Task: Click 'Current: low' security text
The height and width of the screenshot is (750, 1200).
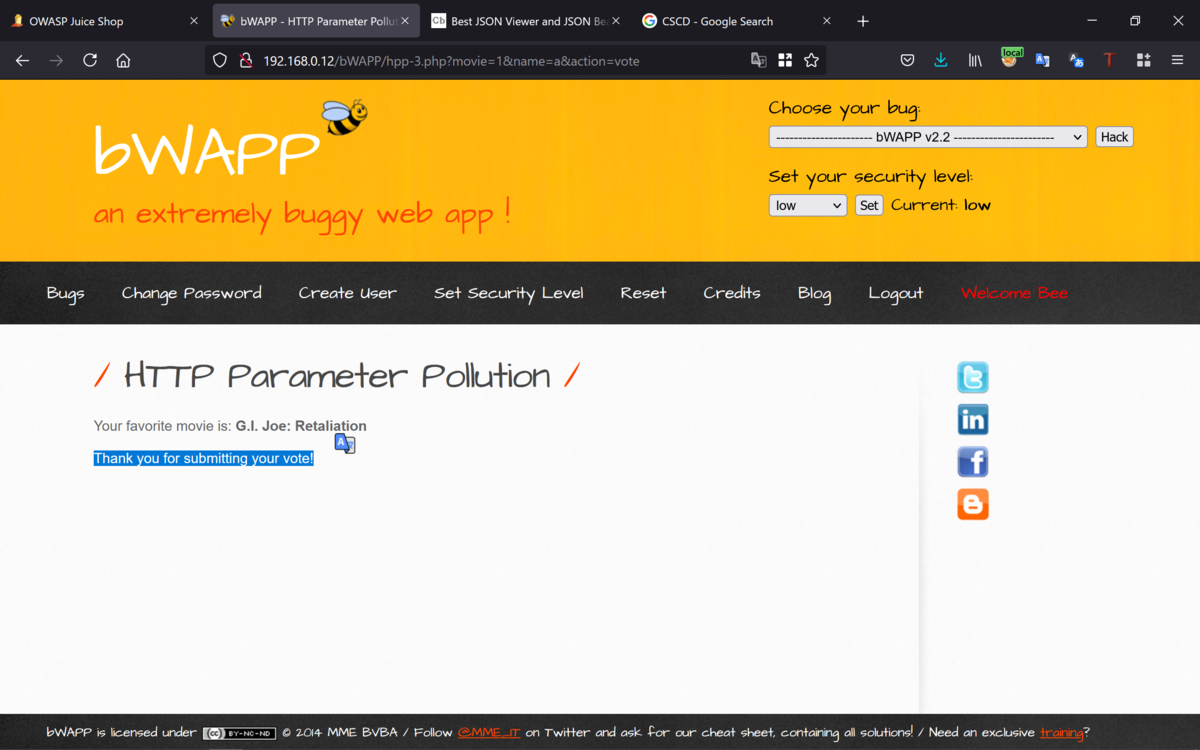Action: [x=941, y=205]
